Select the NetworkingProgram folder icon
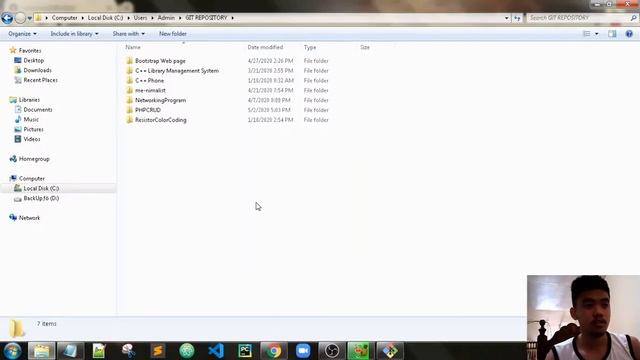 (x=130, y=100)
